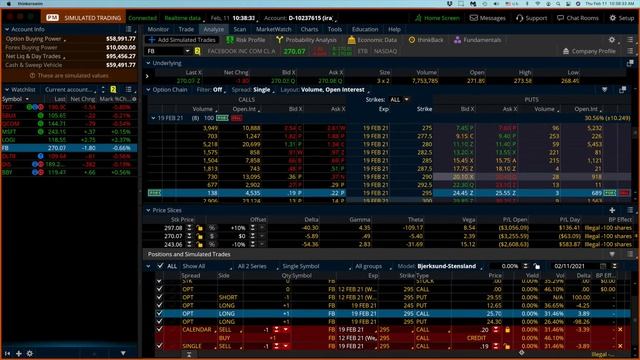
Task: Switch to the thinkBack view
Action: coord(426,40)
